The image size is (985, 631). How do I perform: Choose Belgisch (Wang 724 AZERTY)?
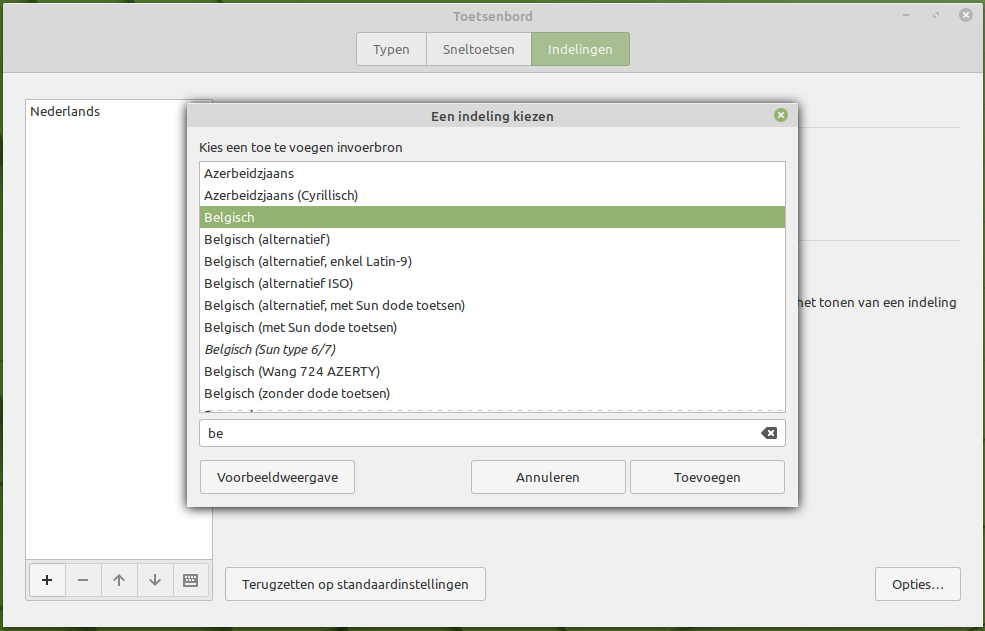pyautogui.click(x=292, y=371)
